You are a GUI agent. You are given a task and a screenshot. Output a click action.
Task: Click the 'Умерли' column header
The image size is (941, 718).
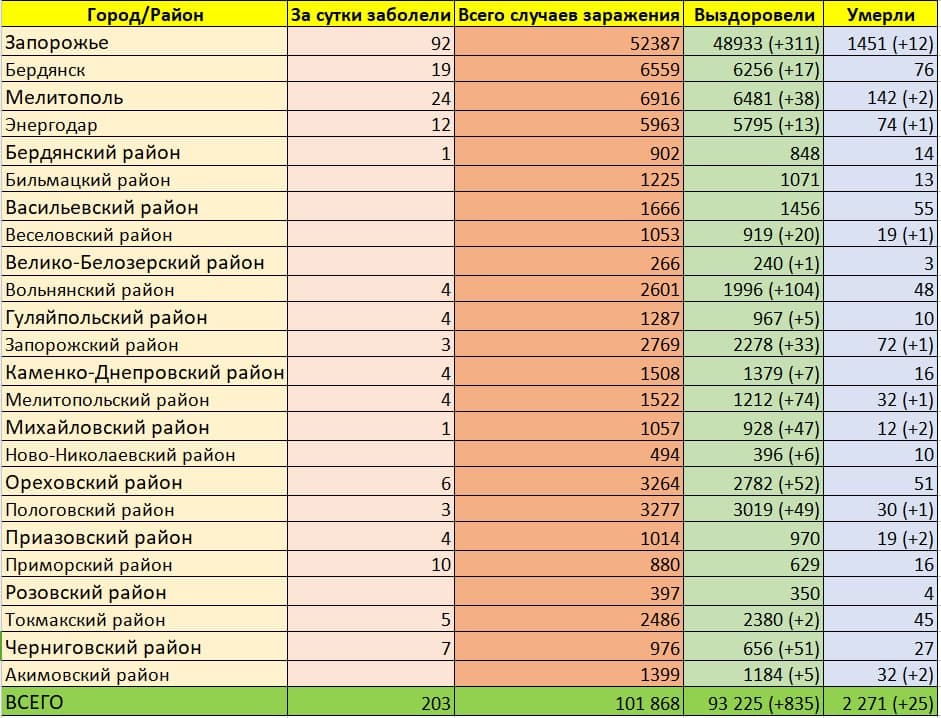881,15
